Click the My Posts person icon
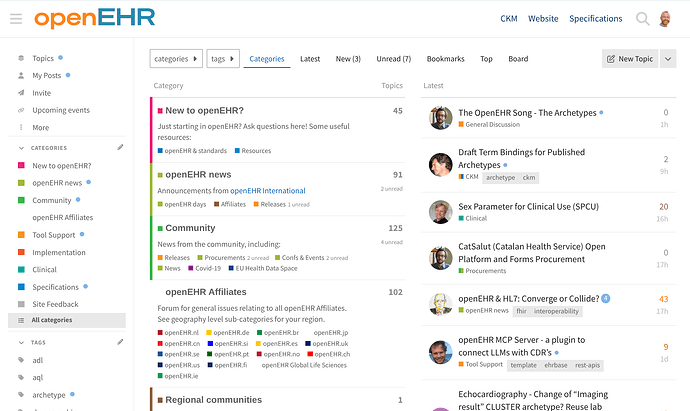Image resolution: width=690 pixels, height=411 pixels. [21, 76]
